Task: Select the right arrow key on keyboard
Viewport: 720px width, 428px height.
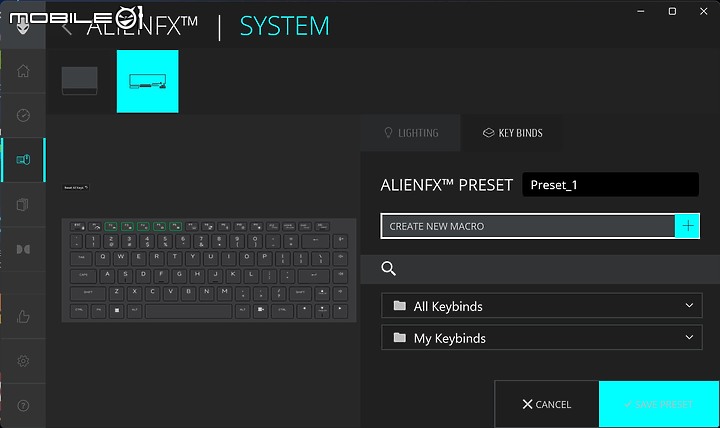Action: click(340, 310)
